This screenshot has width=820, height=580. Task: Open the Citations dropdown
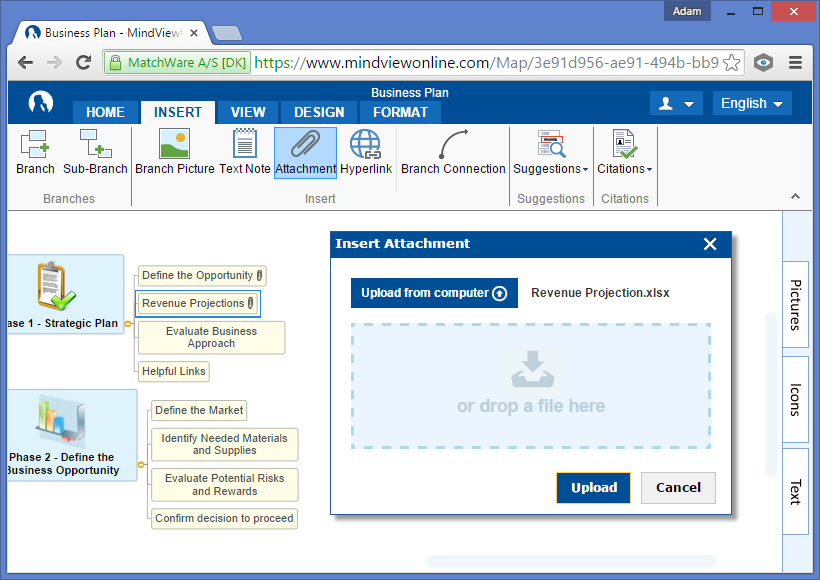(x=624, y=152)
